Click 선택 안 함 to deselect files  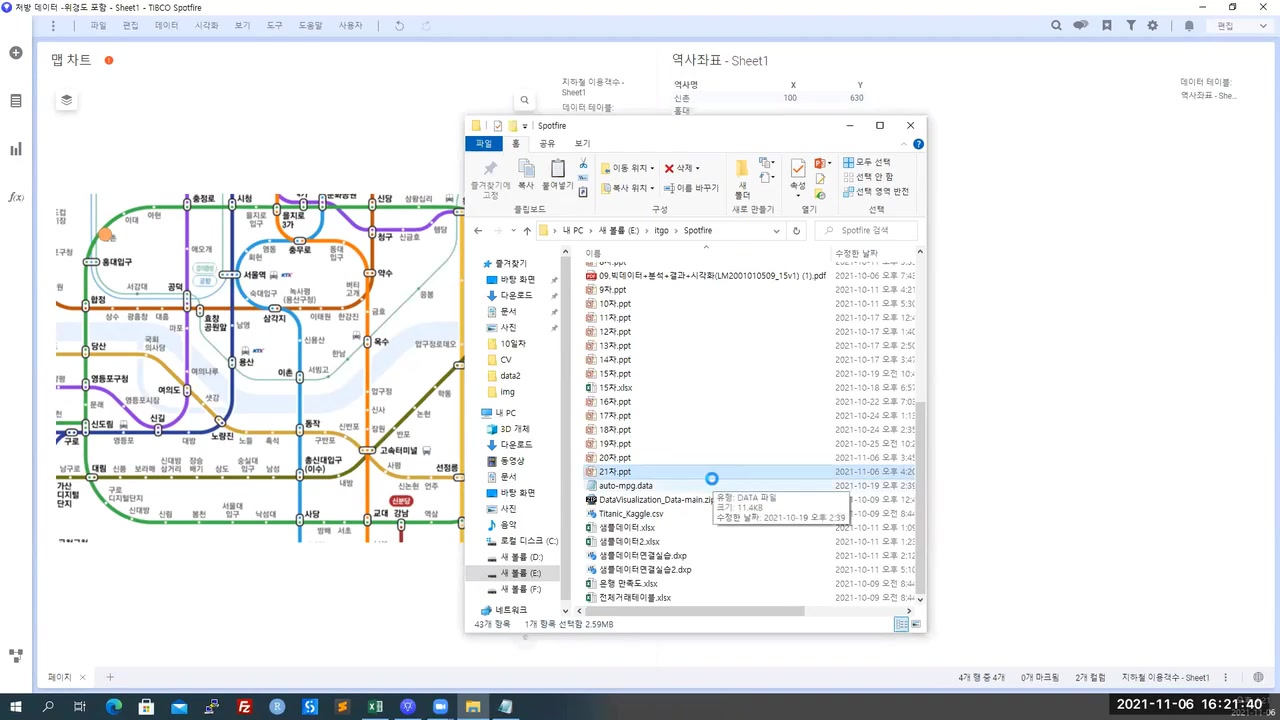868,177
